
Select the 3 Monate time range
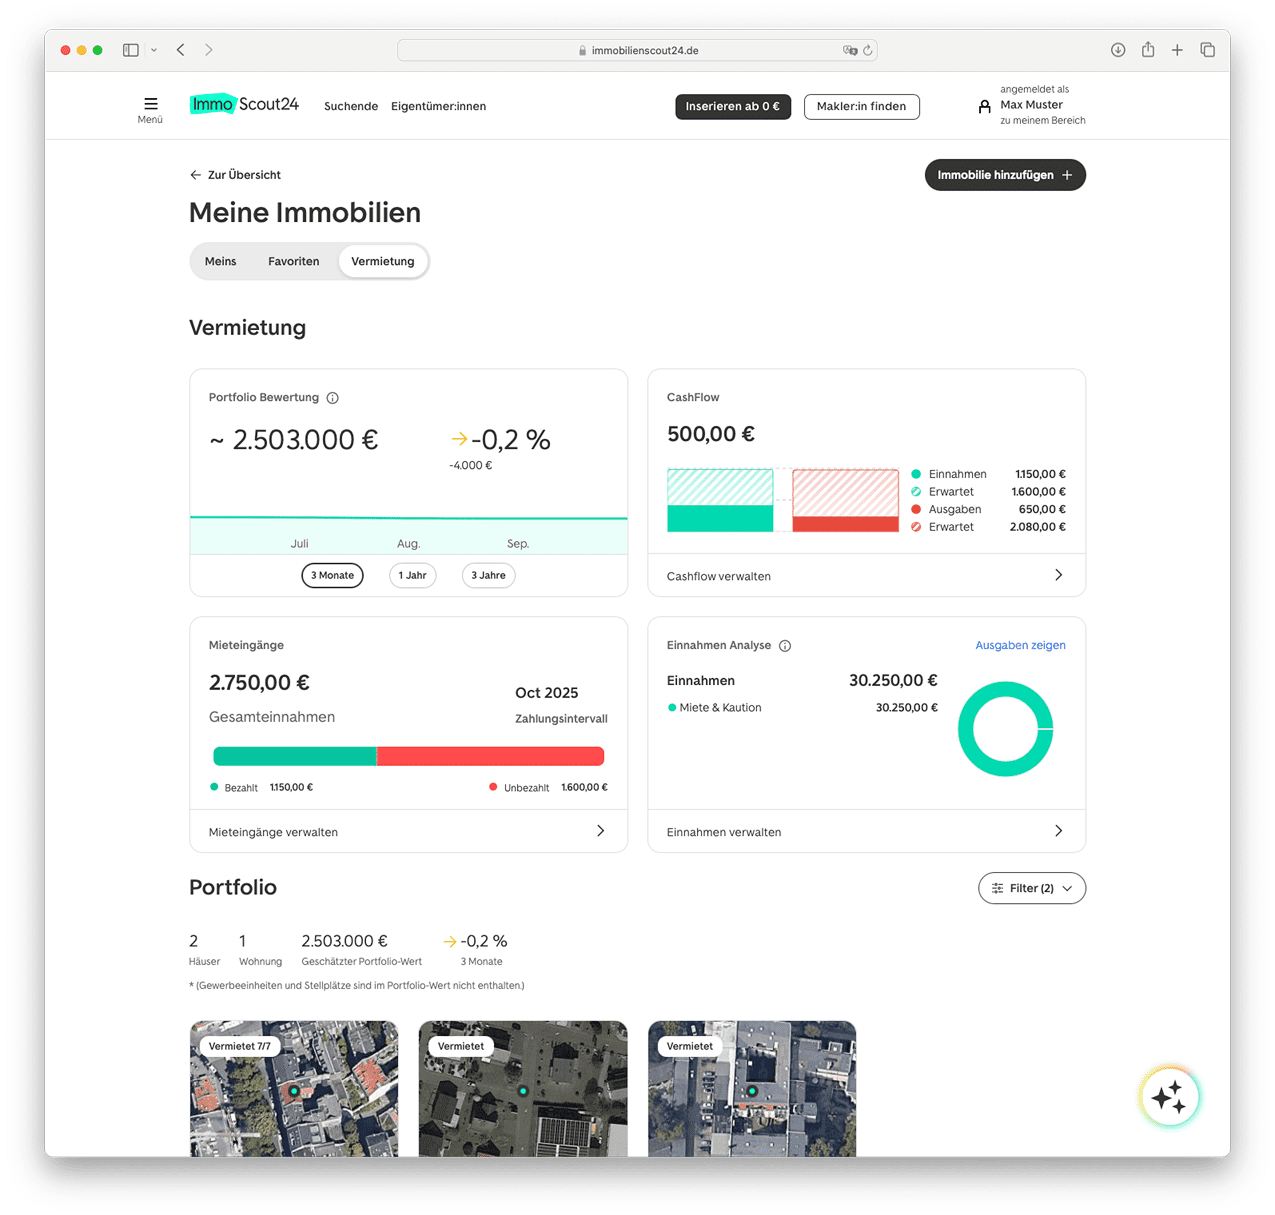coord(332,575)
